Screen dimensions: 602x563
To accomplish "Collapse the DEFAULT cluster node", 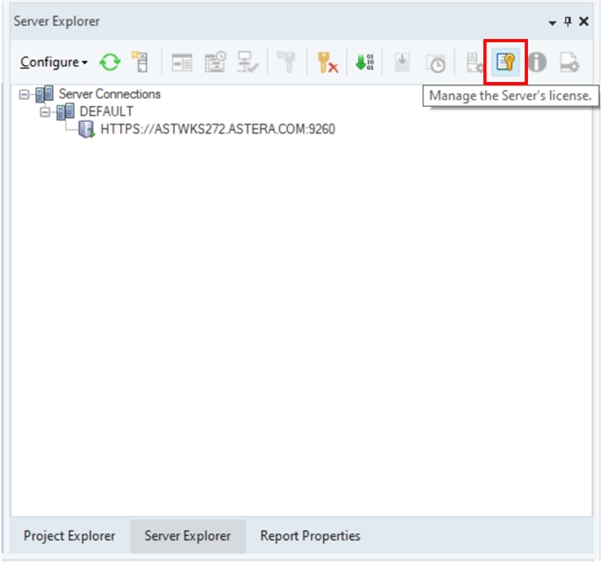I will click(45, 112).
